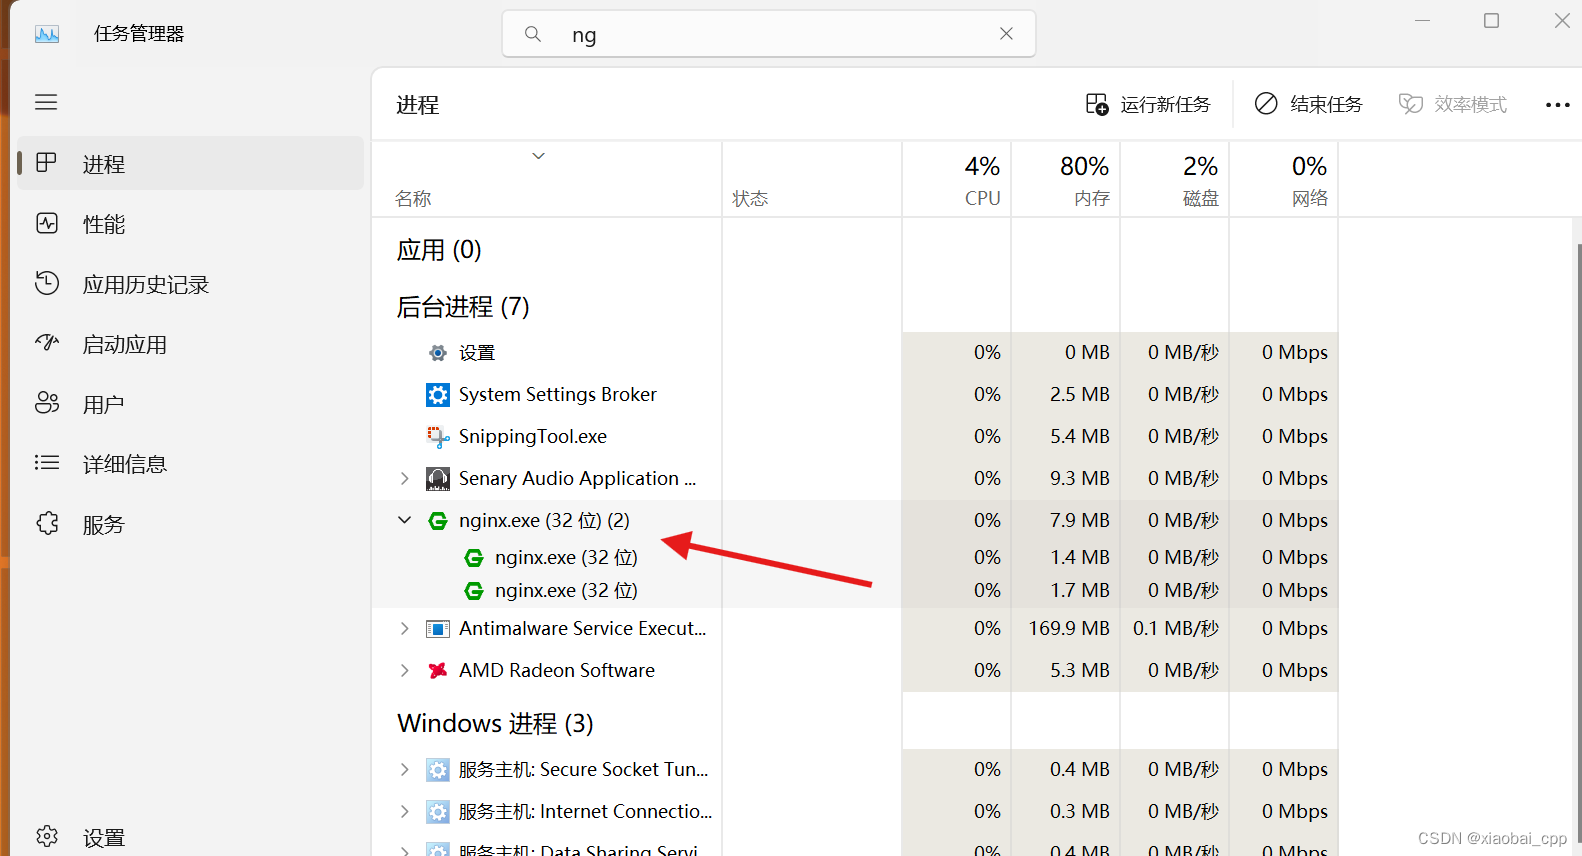Click the 运行新任务 (Run new task) button
The image size is (1582, 856).
[x=1148, y=104]
